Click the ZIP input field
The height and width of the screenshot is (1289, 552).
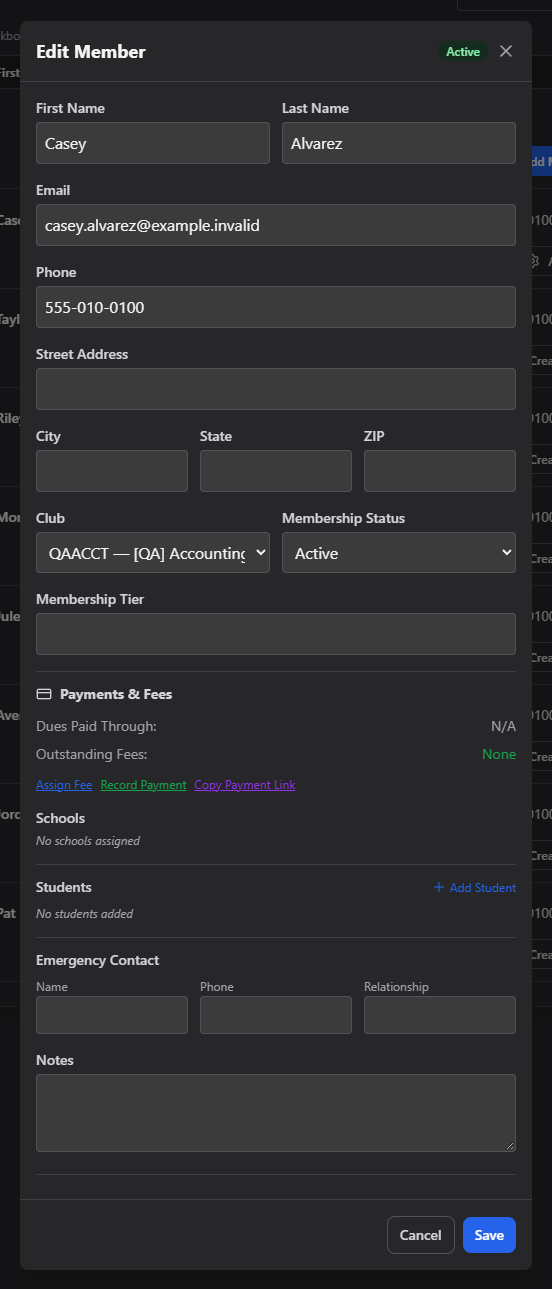click(x=440, y=471)
